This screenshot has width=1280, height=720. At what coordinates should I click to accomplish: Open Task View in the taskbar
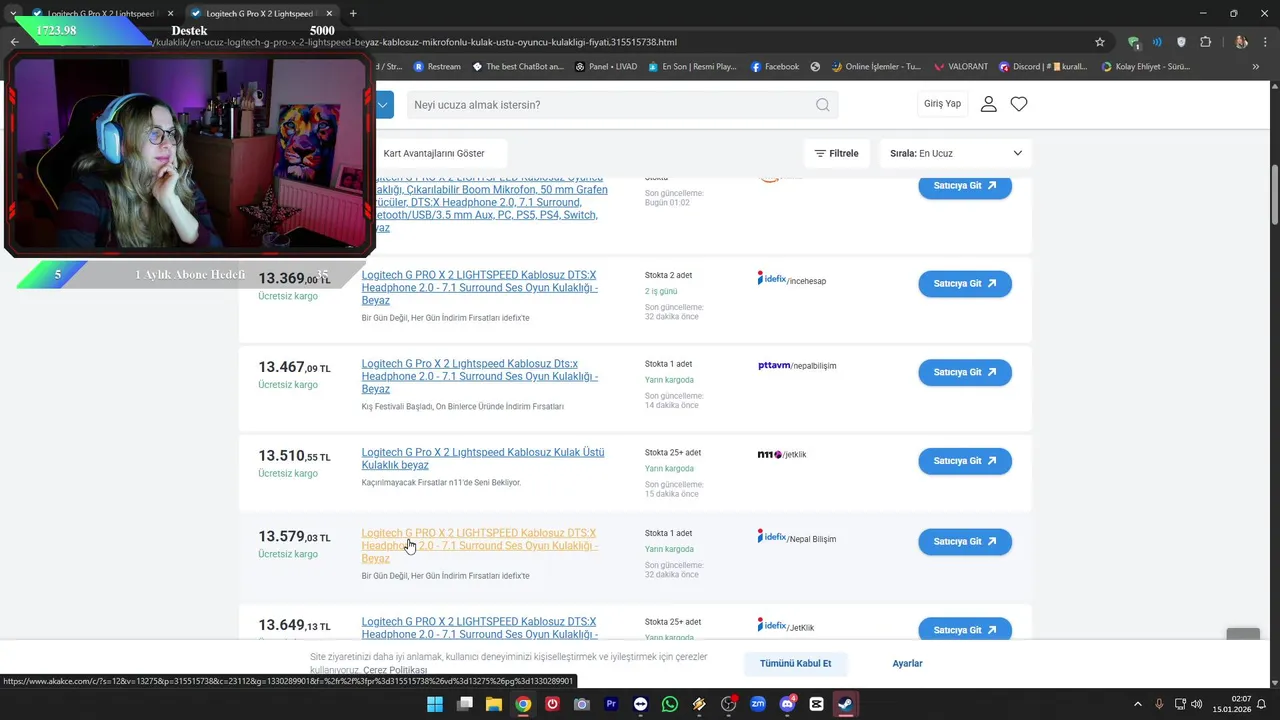[465, 704]
